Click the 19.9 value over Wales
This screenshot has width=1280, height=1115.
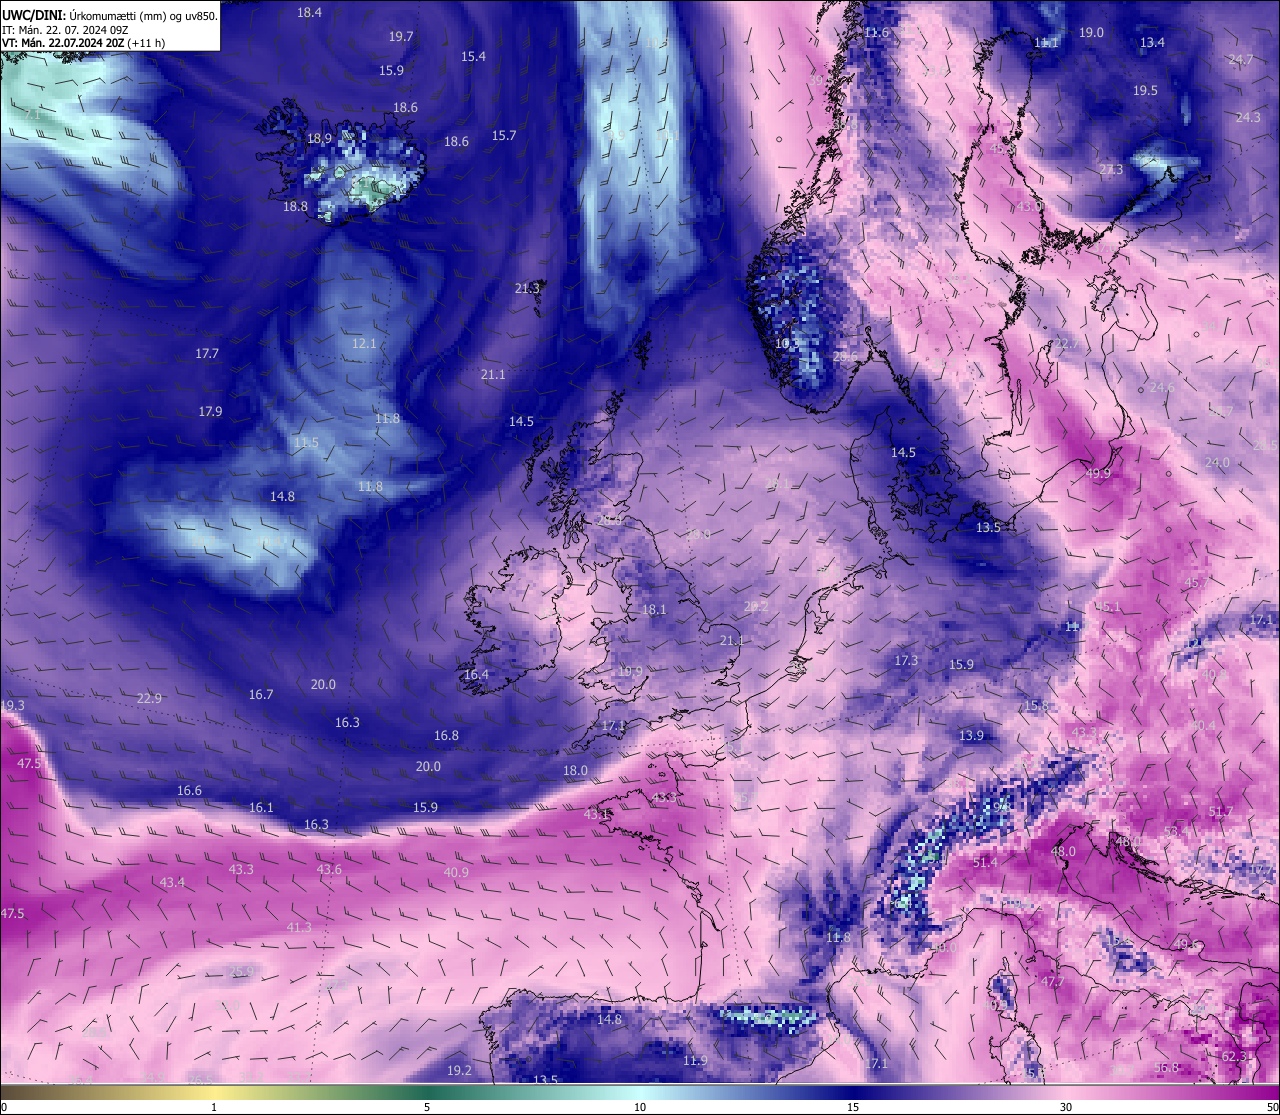pos(630,672)
